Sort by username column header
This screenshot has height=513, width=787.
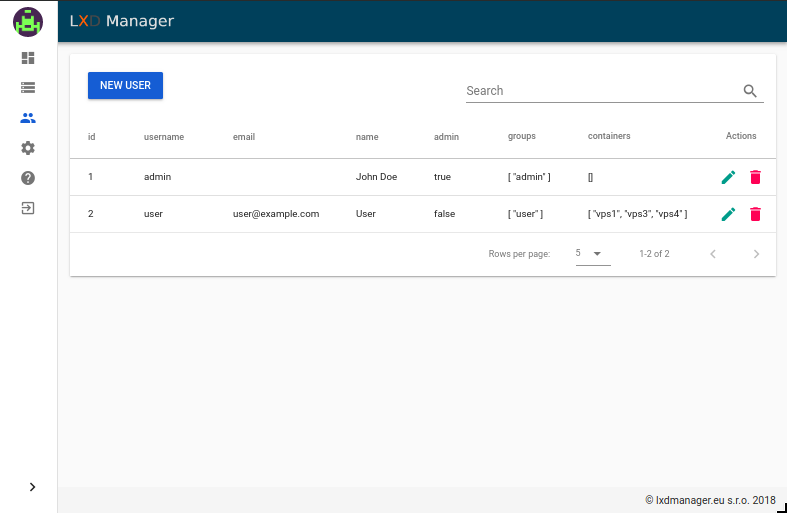164,137
